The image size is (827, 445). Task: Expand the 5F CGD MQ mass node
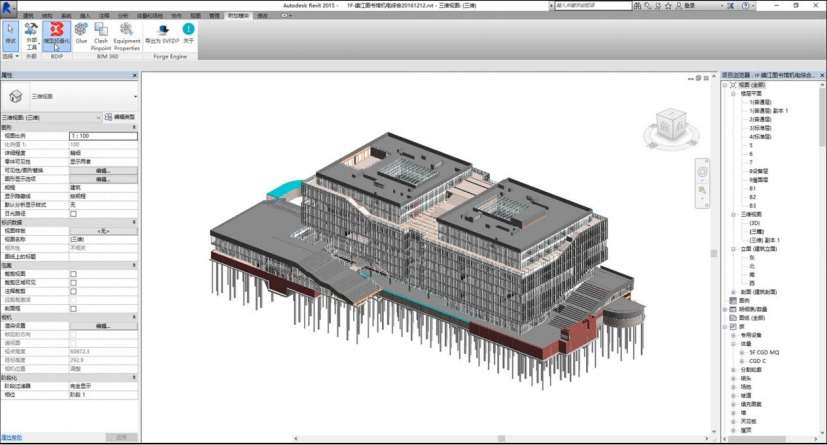click(742, 352)
